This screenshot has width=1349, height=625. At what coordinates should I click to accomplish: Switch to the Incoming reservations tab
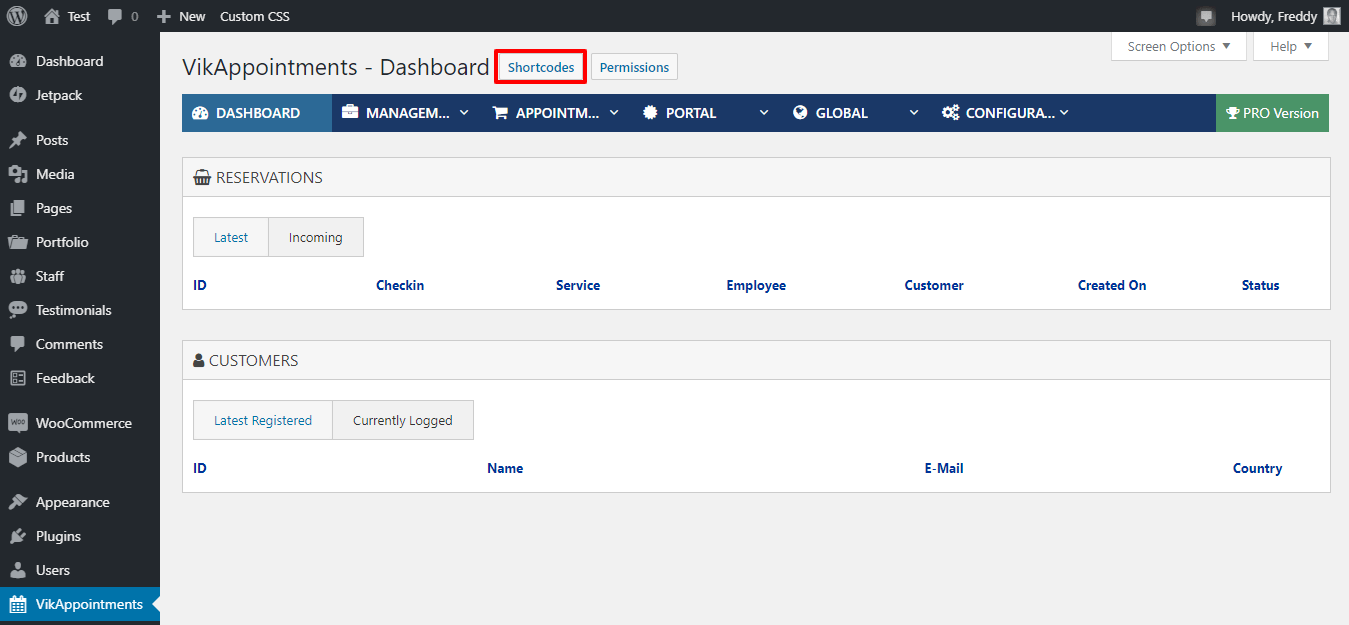coord(316,237)
